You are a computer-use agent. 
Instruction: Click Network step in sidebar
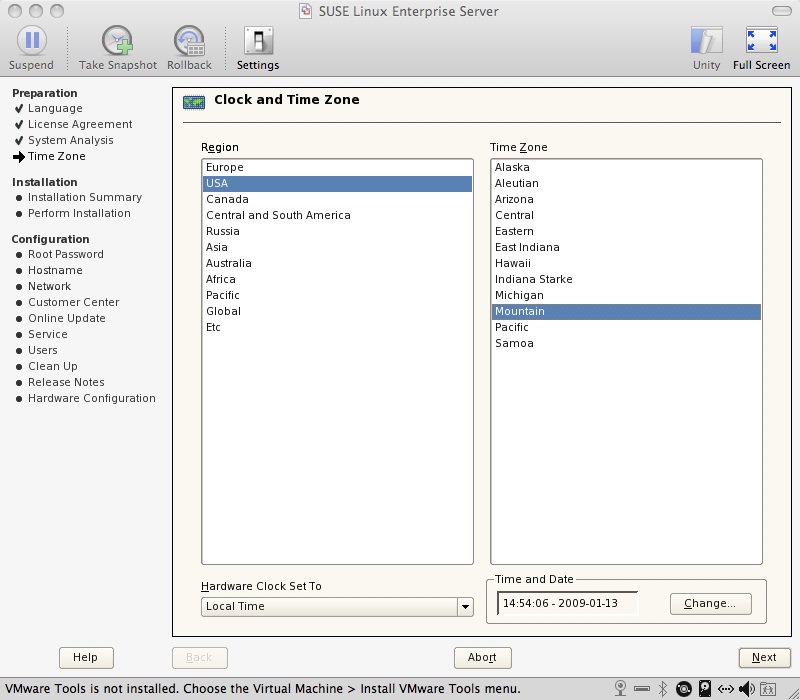49,286
